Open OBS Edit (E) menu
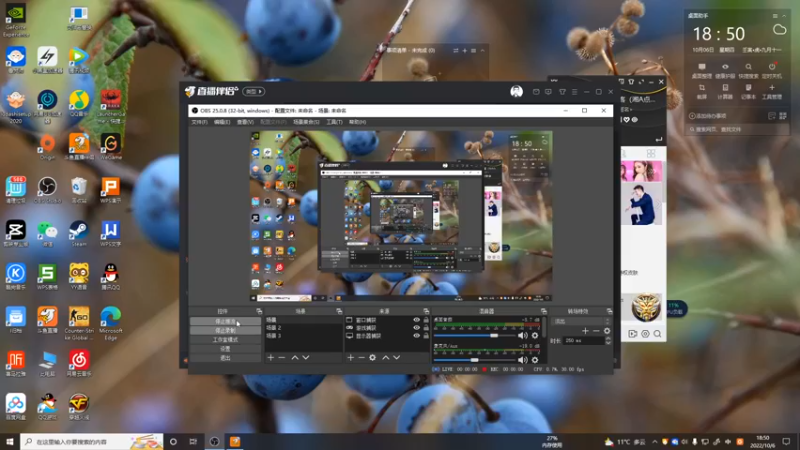800x450 pixels. point(222,122)
